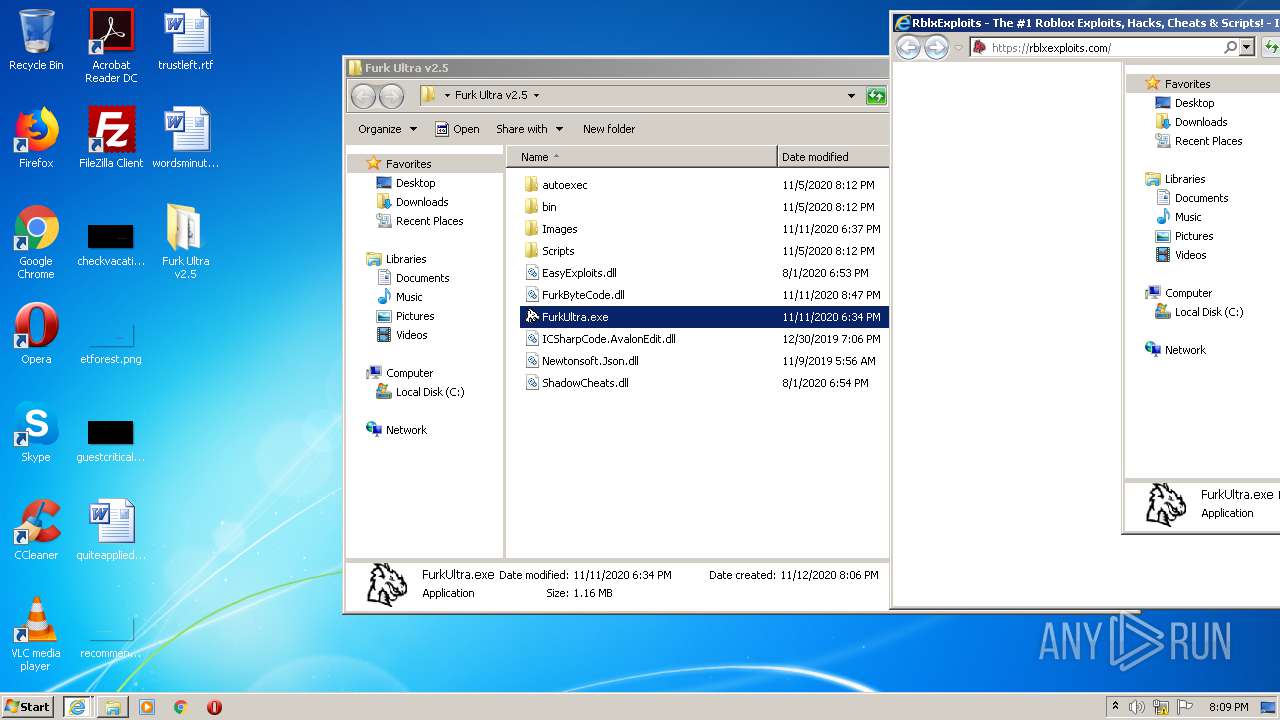
Task: Sort files by Date modified column
Action: coord(833,157)
